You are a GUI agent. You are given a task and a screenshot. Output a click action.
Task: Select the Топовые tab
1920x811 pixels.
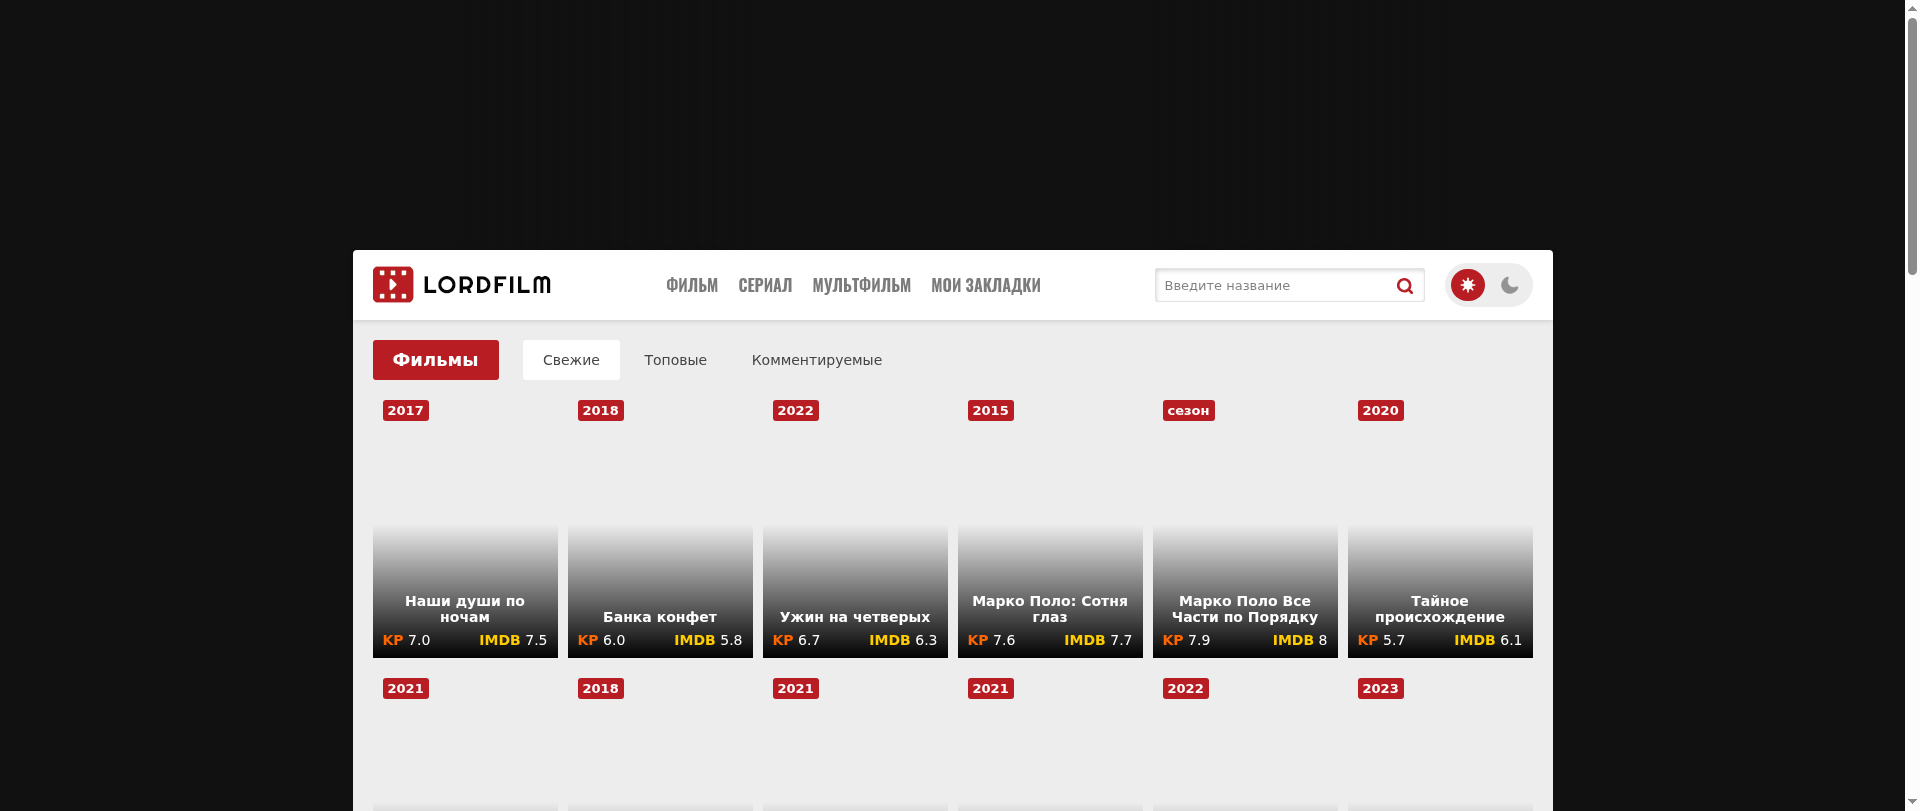click(x=675, y=360)
